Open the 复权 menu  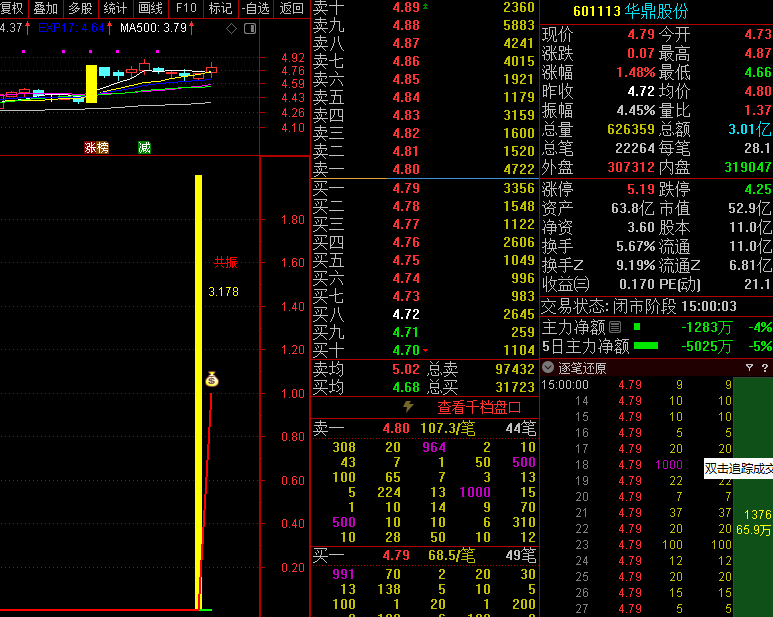12,8
